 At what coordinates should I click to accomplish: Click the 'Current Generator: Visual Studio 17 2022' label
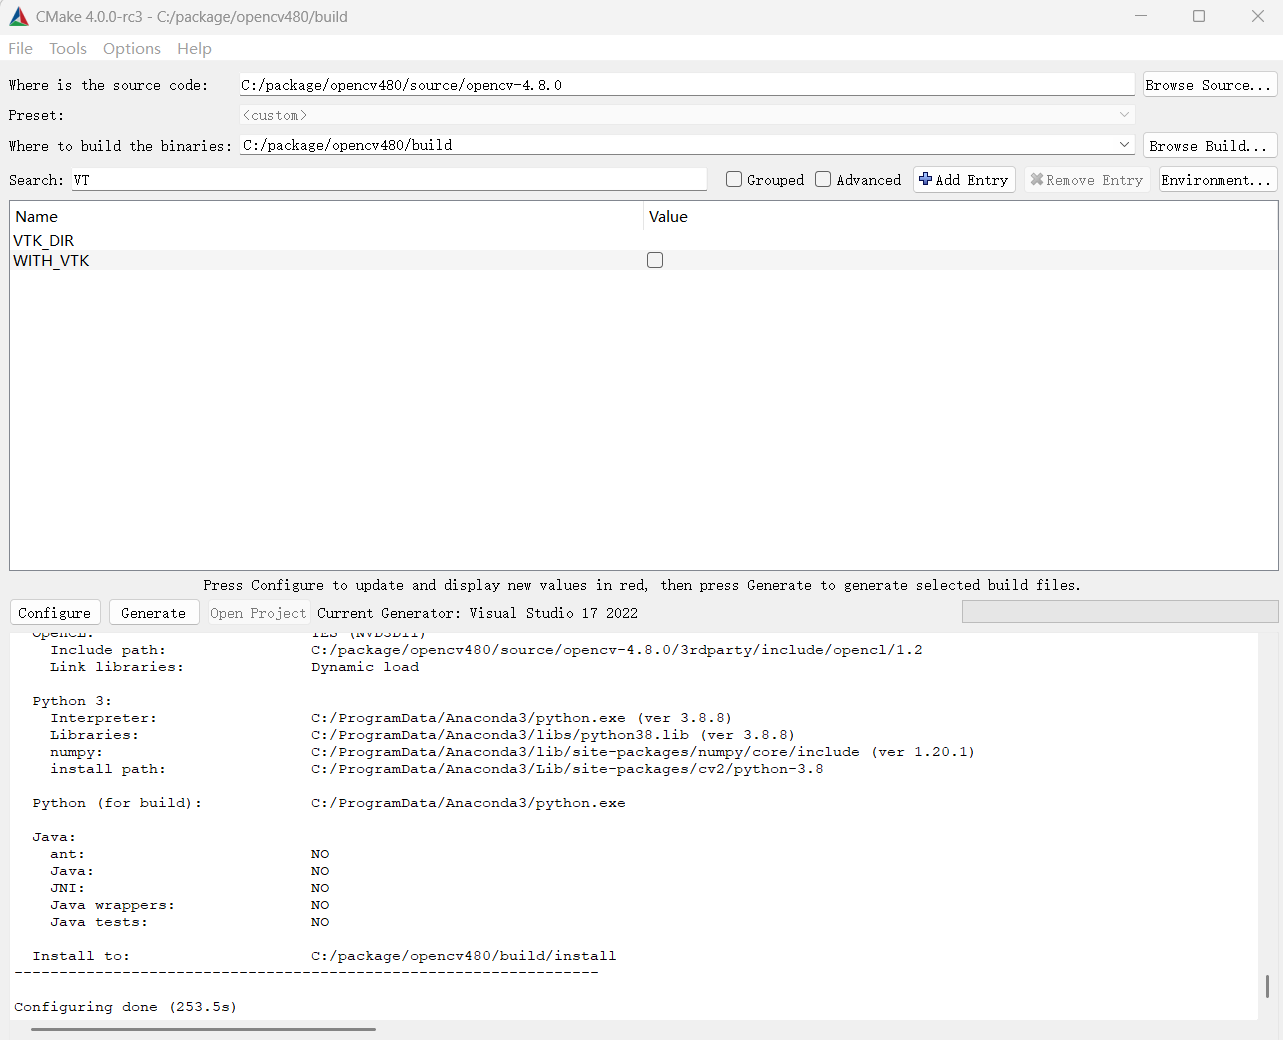(x=477, y=613)
